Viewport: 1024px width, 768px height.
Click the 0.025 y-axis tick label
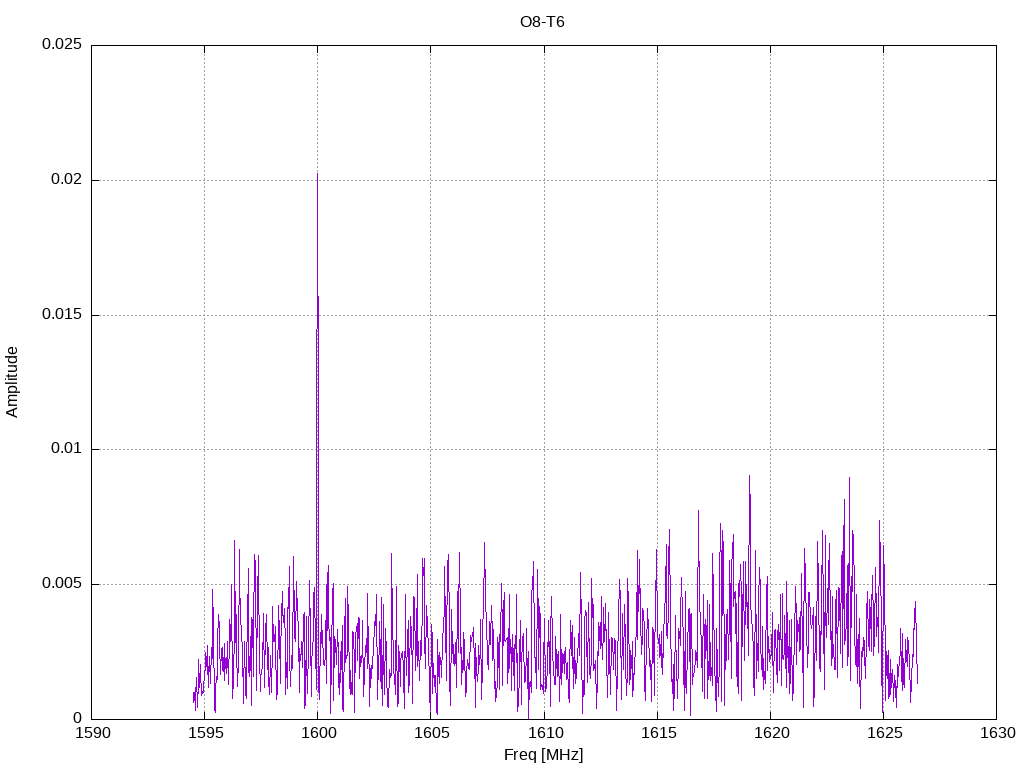click(62, 44)
